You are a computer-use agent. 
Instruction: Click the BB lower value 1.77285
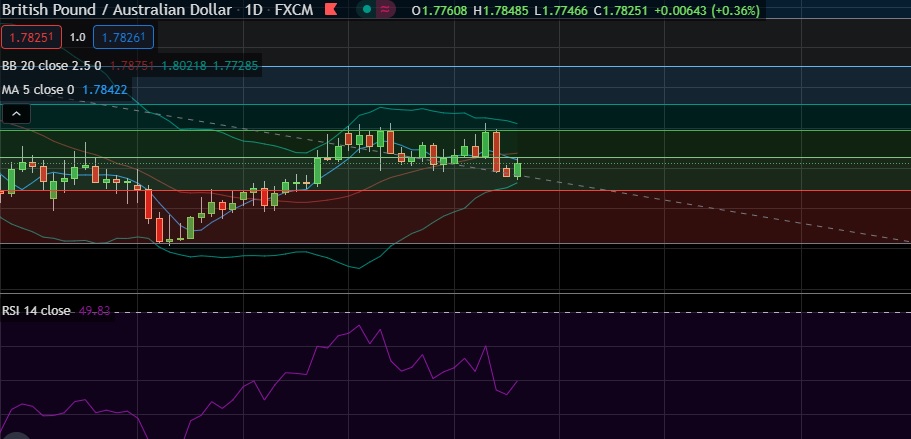click(235, 66)
